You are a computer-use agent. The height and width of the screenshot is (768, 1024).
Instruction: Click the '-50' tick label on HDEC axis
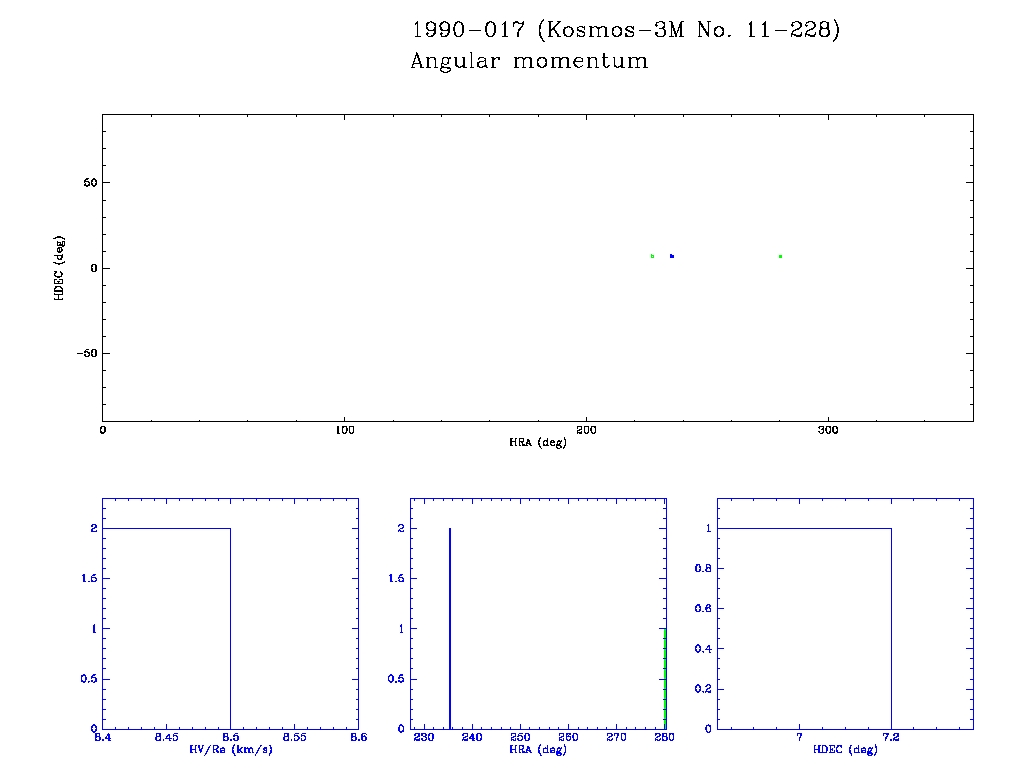click(x=82, y=354)
